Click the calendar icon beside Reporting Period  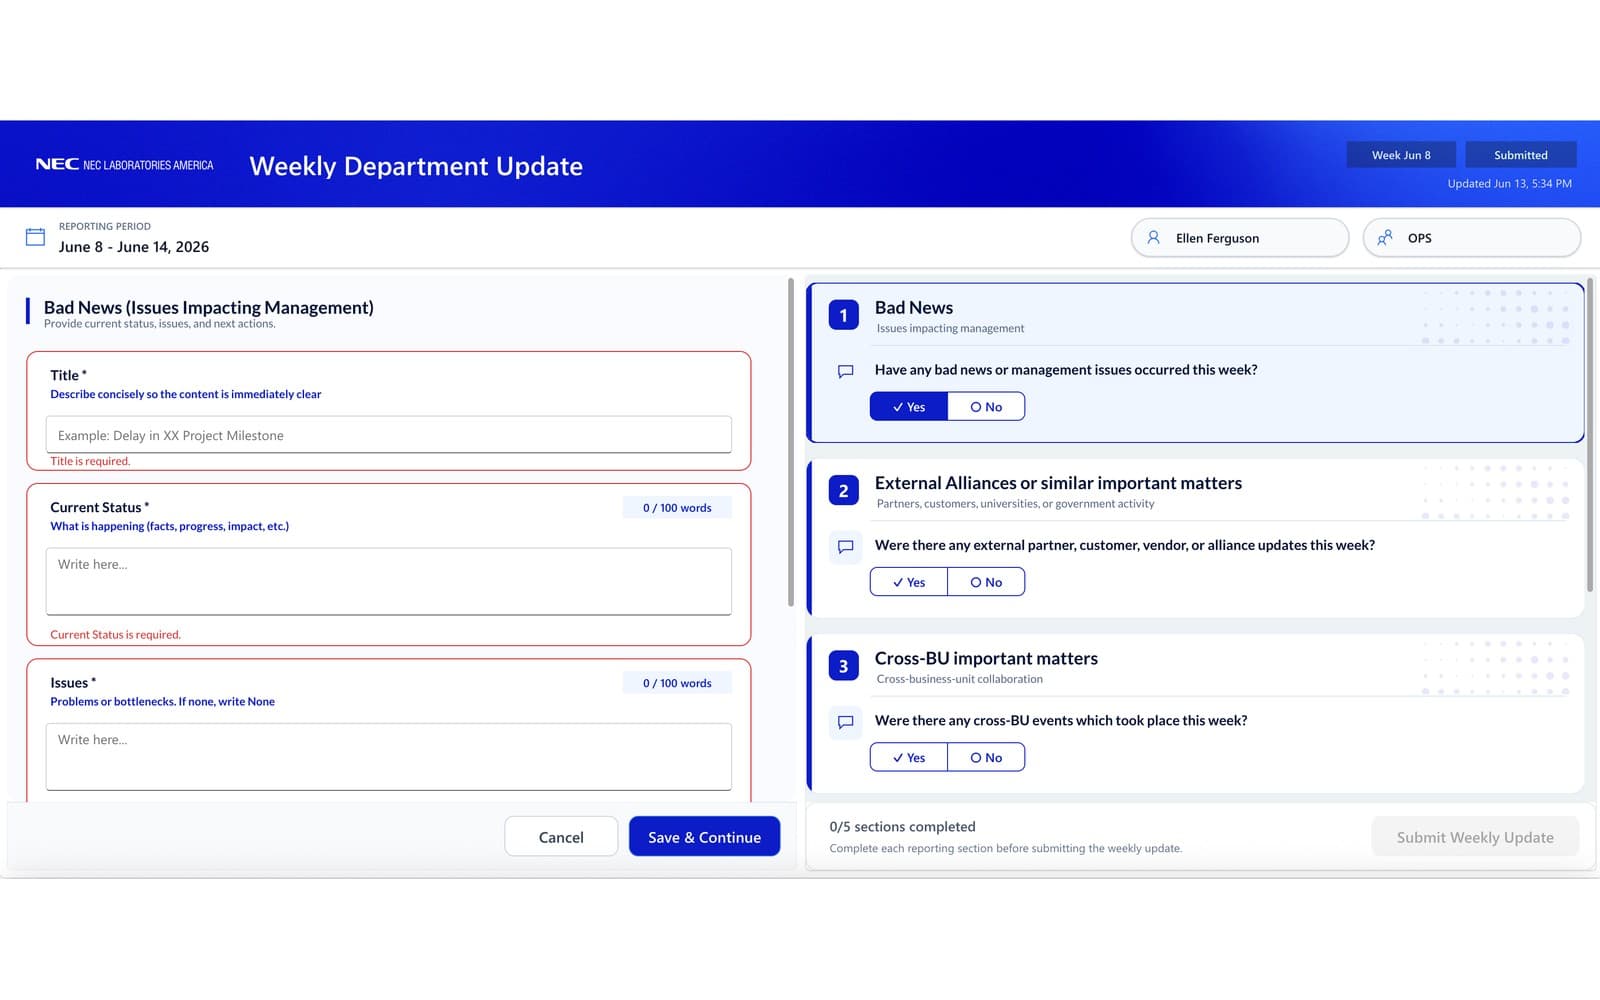tap(35, 237)
